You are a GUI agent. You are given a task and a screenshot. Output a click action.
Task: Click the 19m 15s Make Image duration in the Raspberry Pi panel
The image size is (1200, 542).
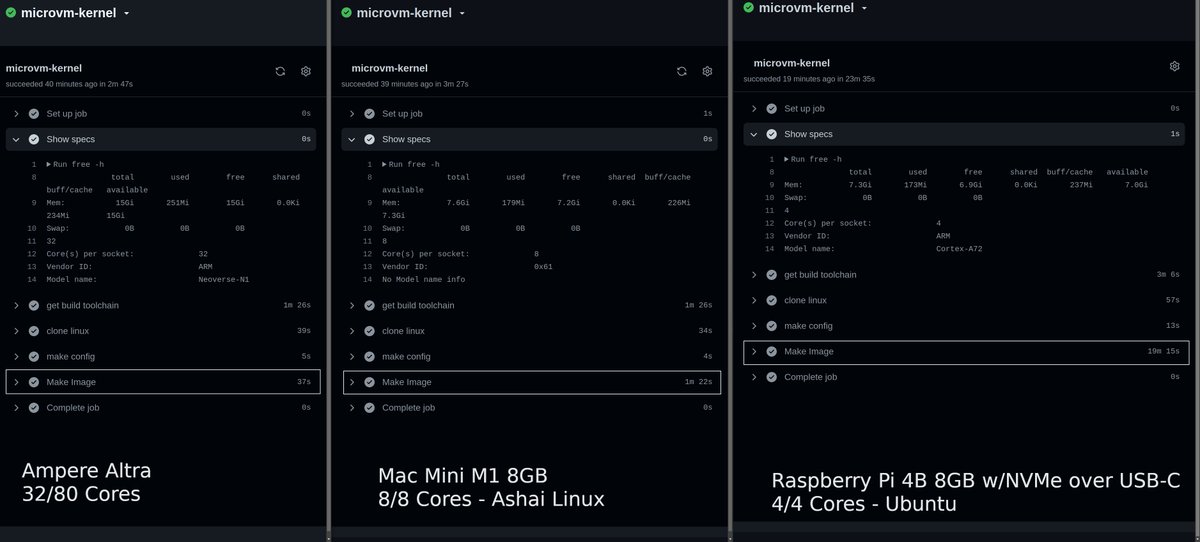coord(1163,352)
